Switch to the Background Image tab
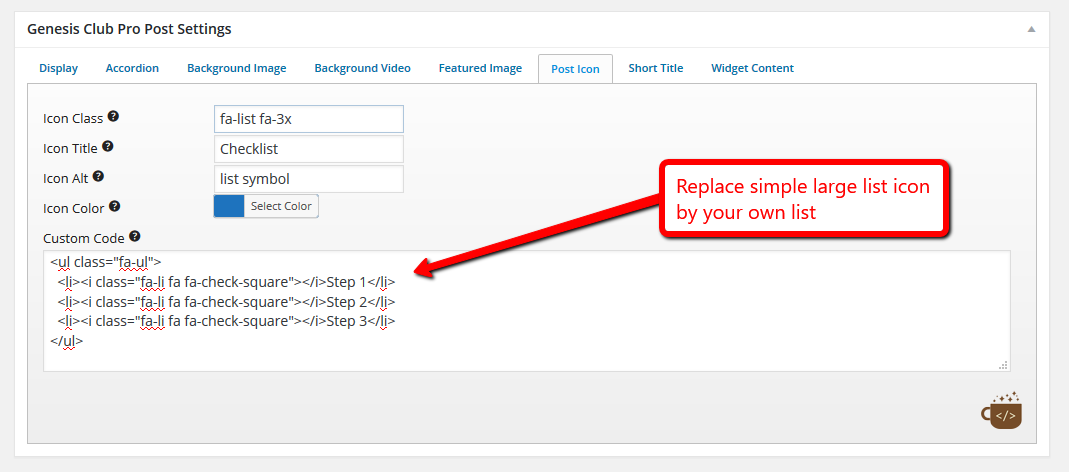This screenshot has height=472, width=1069. click(237, 68)
